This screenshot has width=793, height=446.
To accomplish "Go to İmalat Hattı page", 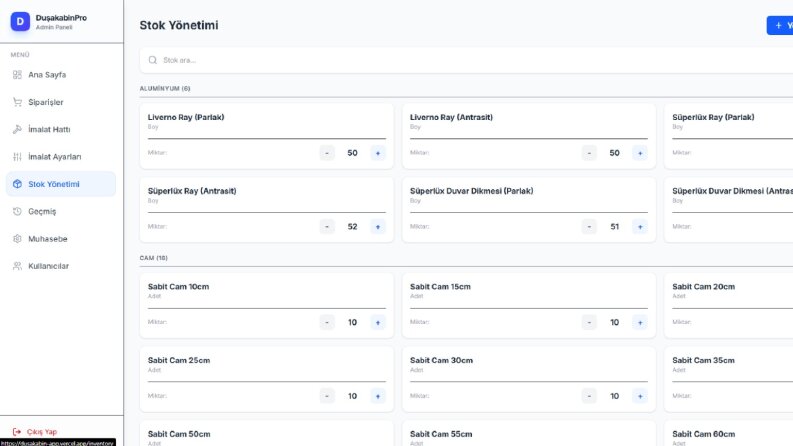I will [61, 129].
